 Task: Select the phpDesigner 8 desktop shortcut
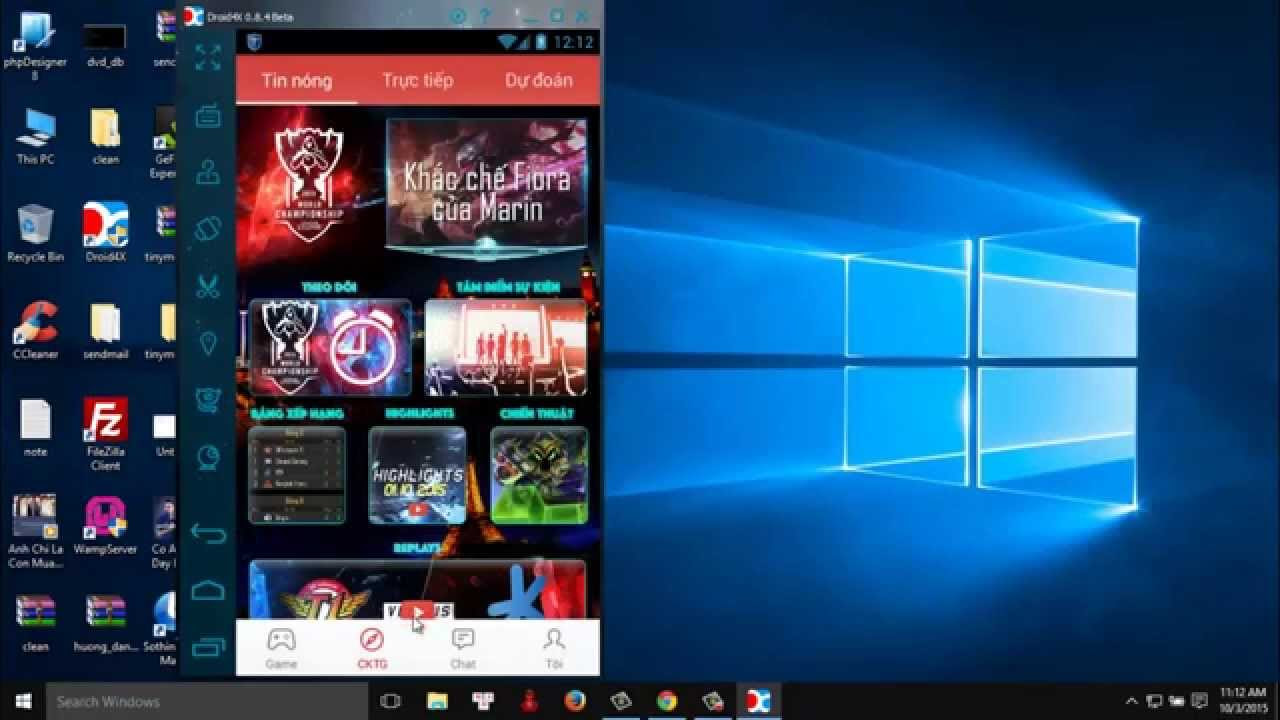point(35,46)
